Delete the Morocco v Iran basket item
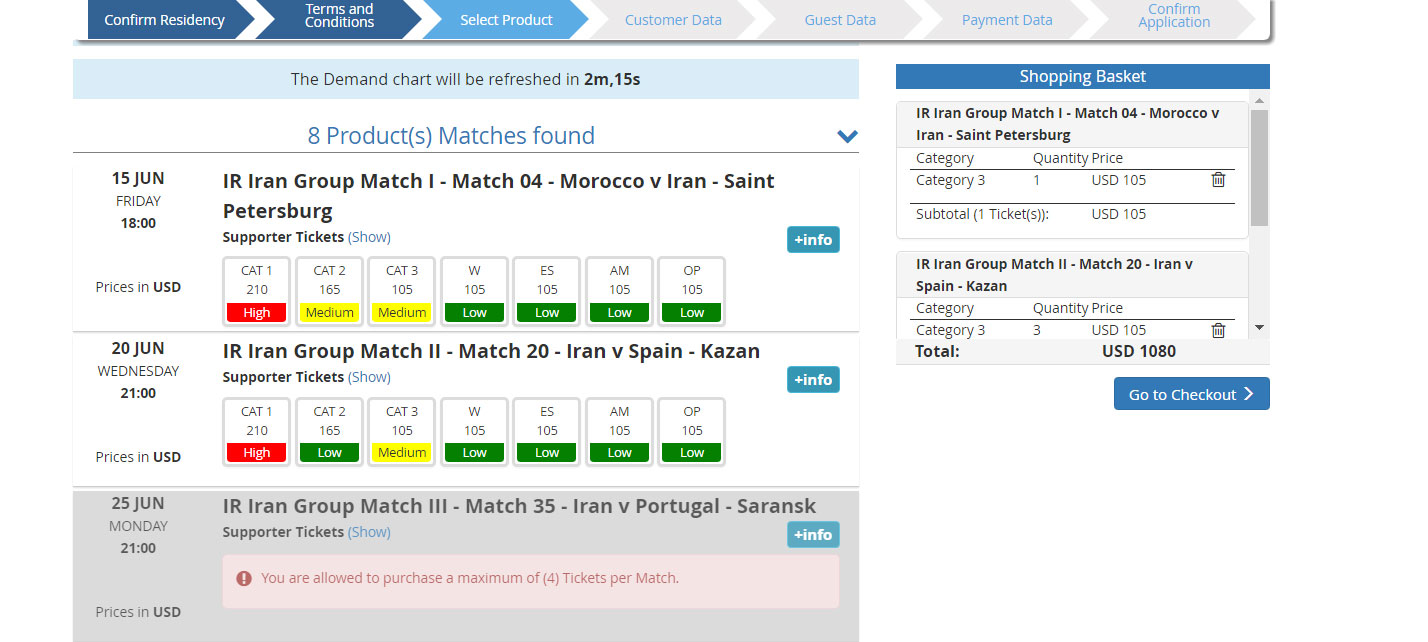This screenshot has height=642, width=1428. 1217,180
